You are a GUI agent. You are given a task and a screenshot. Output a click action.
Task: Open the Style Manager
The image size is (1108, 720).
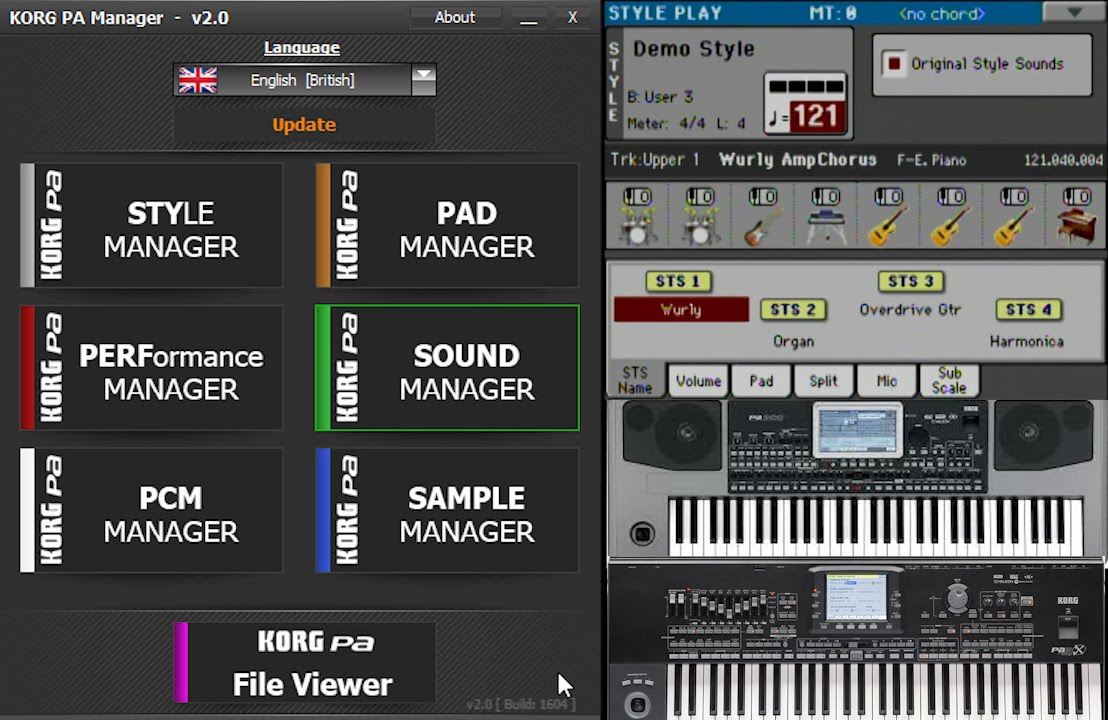pos(151,225)
